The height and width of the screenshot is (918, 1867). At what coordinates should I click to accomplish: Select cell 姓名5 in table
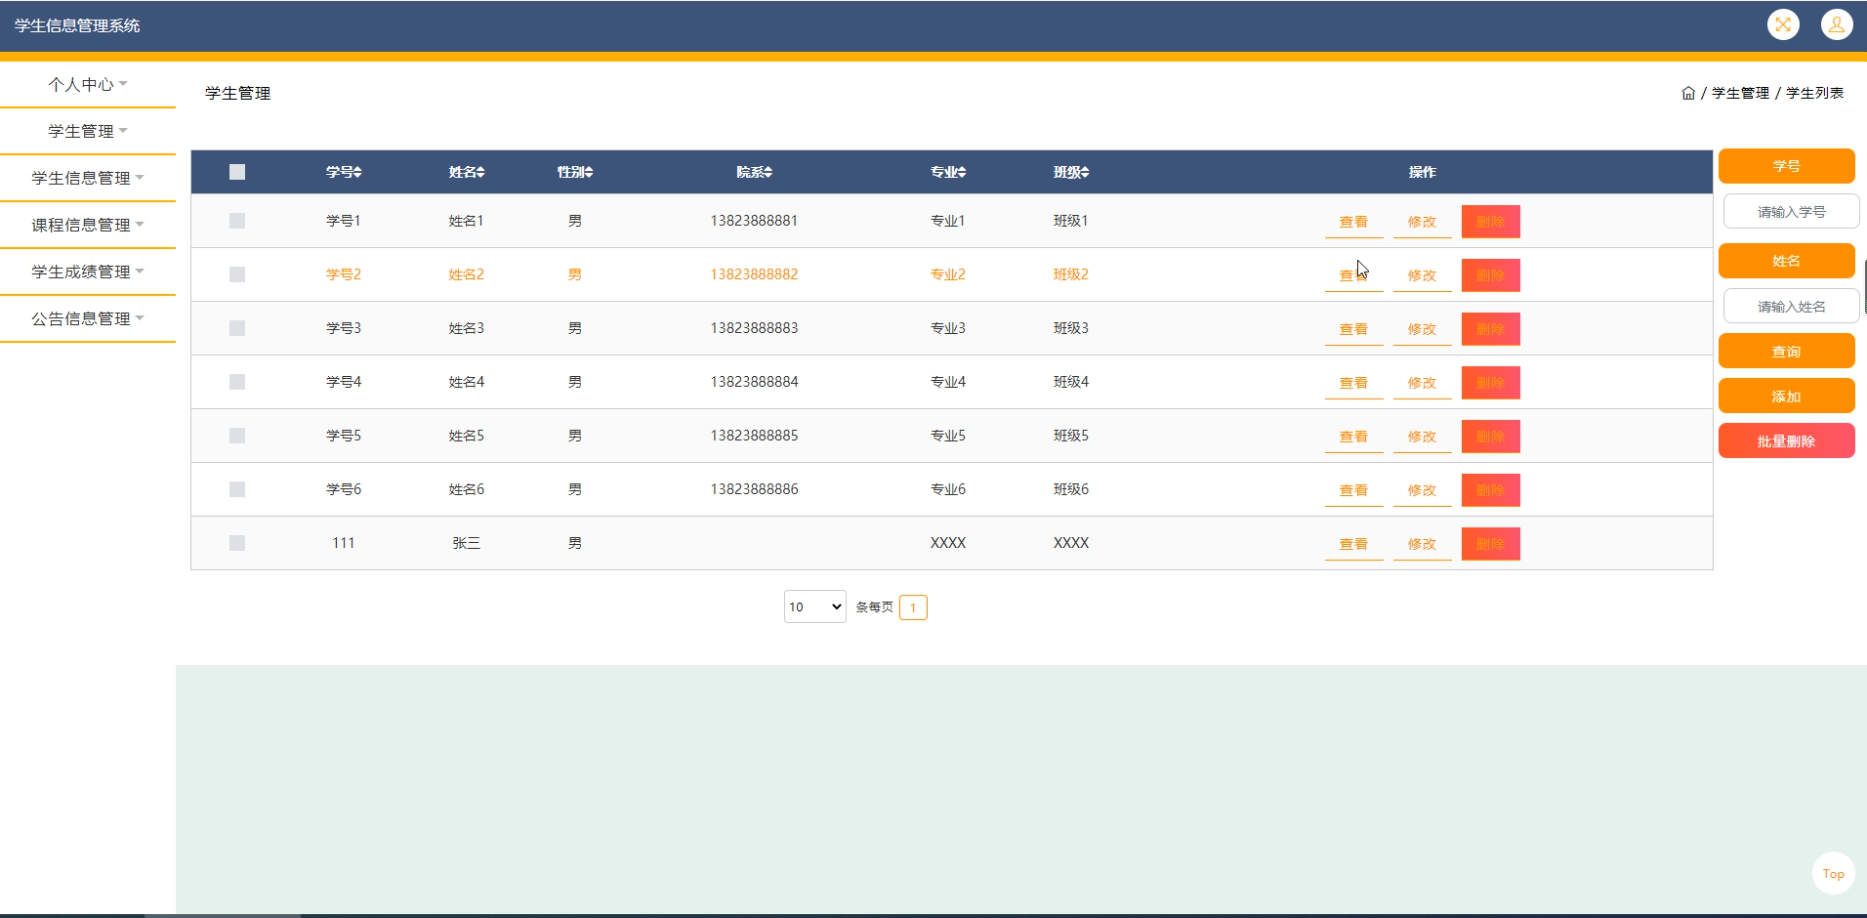point(466,436)
